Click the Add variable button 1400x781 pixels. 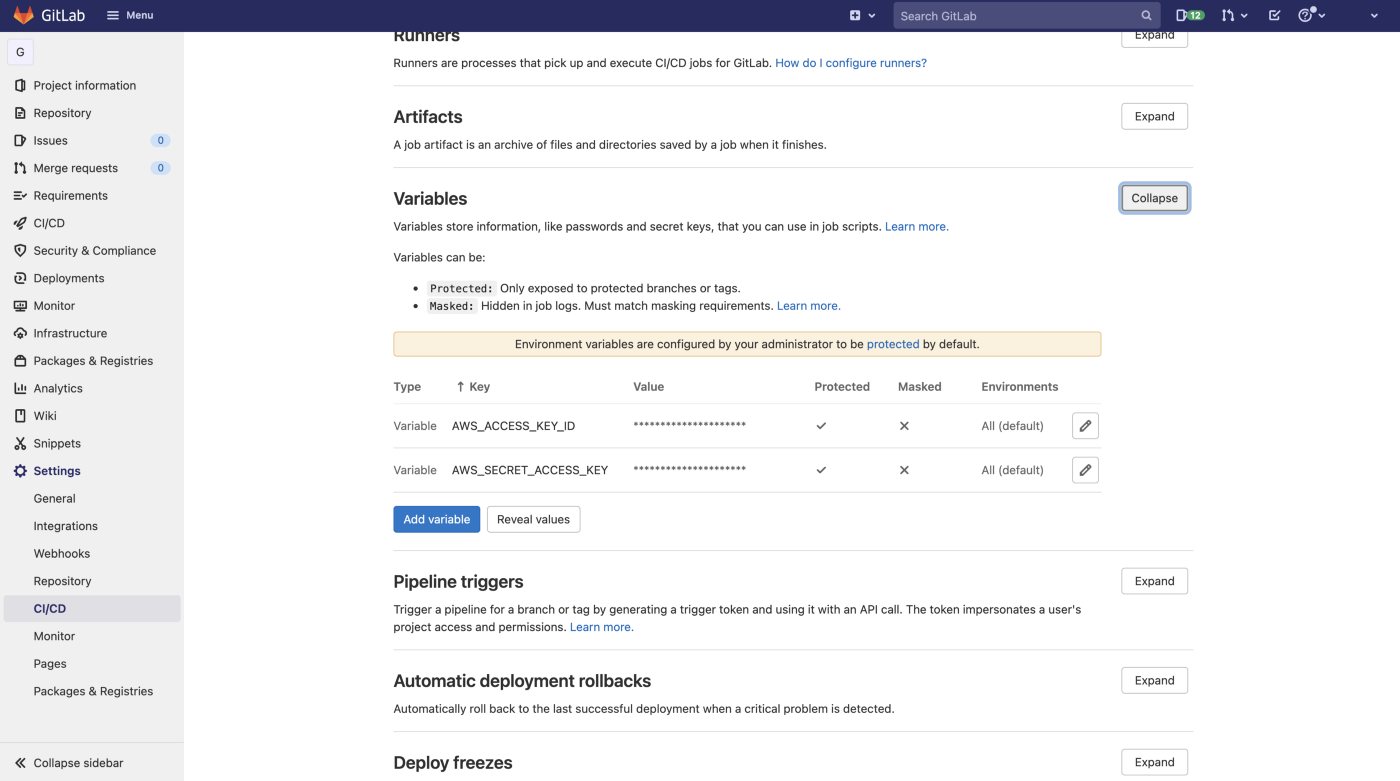point(436,519)
